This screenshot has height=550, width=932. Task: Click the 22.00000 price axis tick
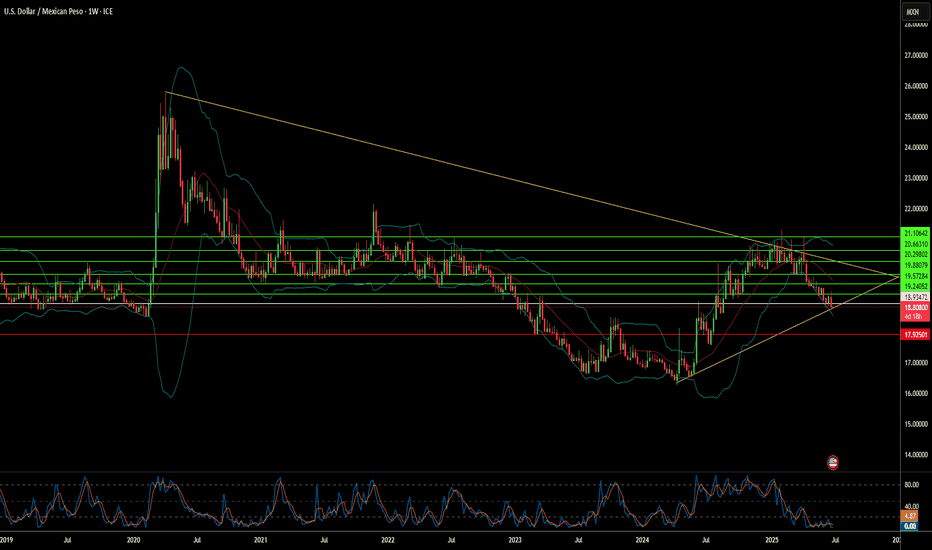coord(916,209)
